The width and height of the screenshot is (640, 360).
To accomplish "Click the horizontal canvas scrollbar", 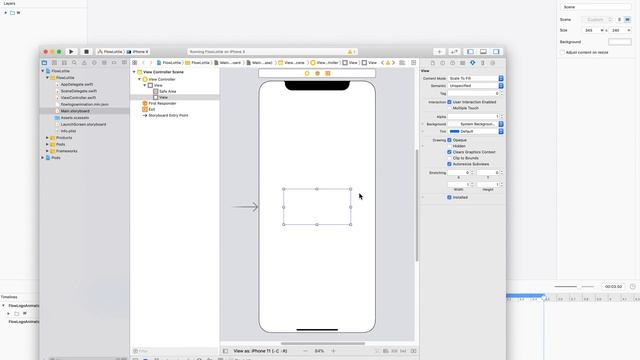I will coord(322,344).
